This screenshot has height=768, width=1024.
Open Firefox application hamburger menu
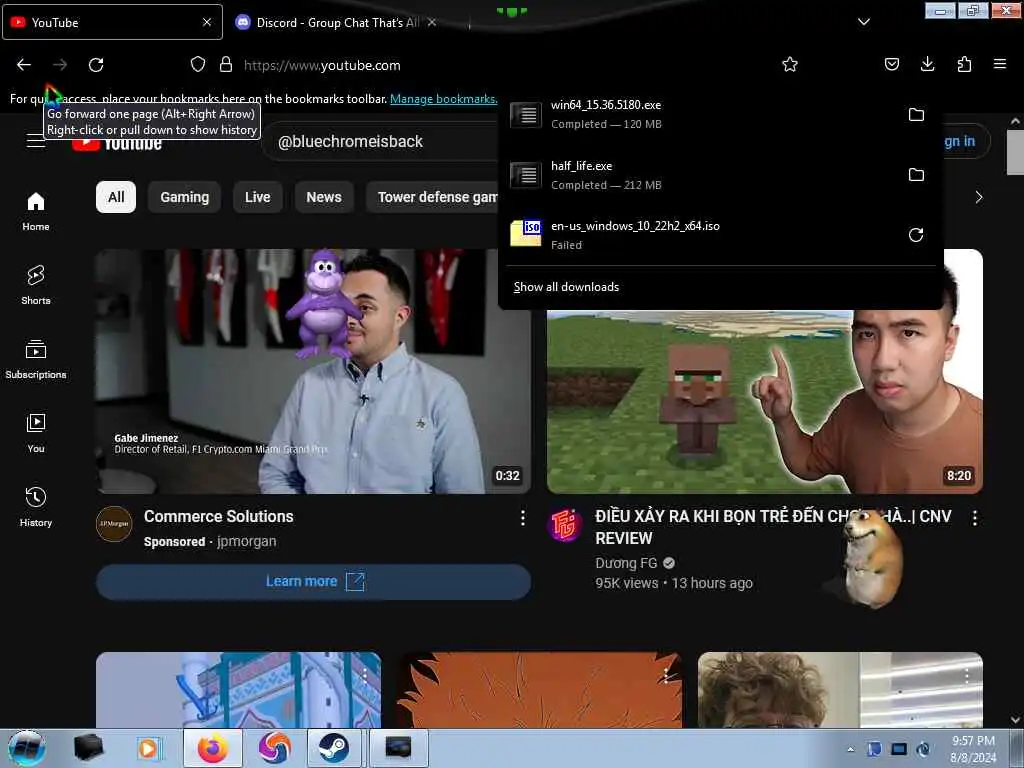click(x=1000, y=64)
